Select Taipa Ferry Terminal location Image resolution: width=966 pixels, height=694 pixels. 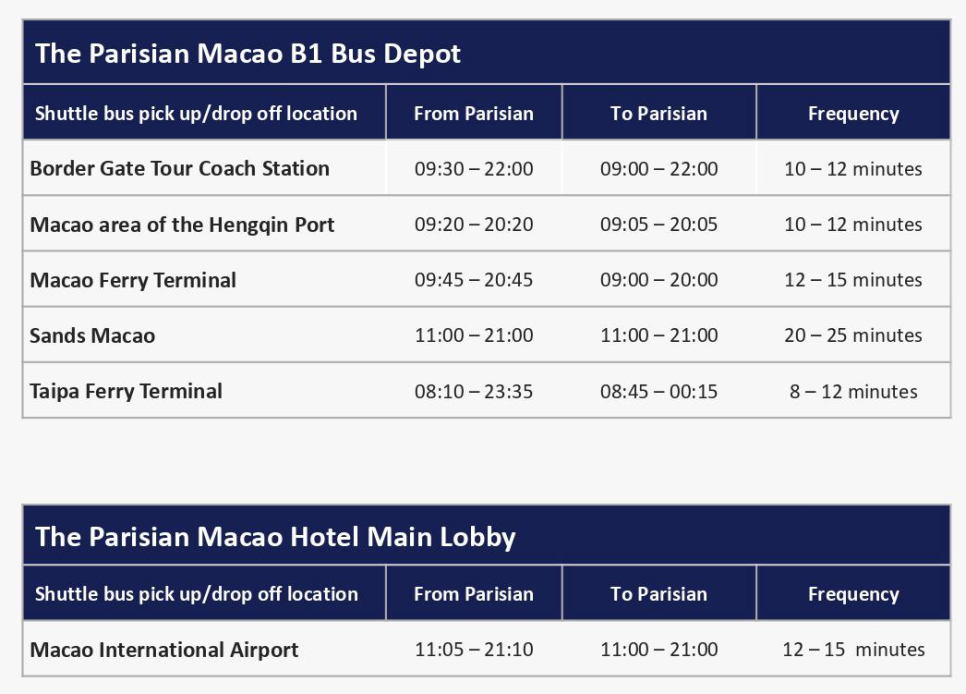point(126,391)
